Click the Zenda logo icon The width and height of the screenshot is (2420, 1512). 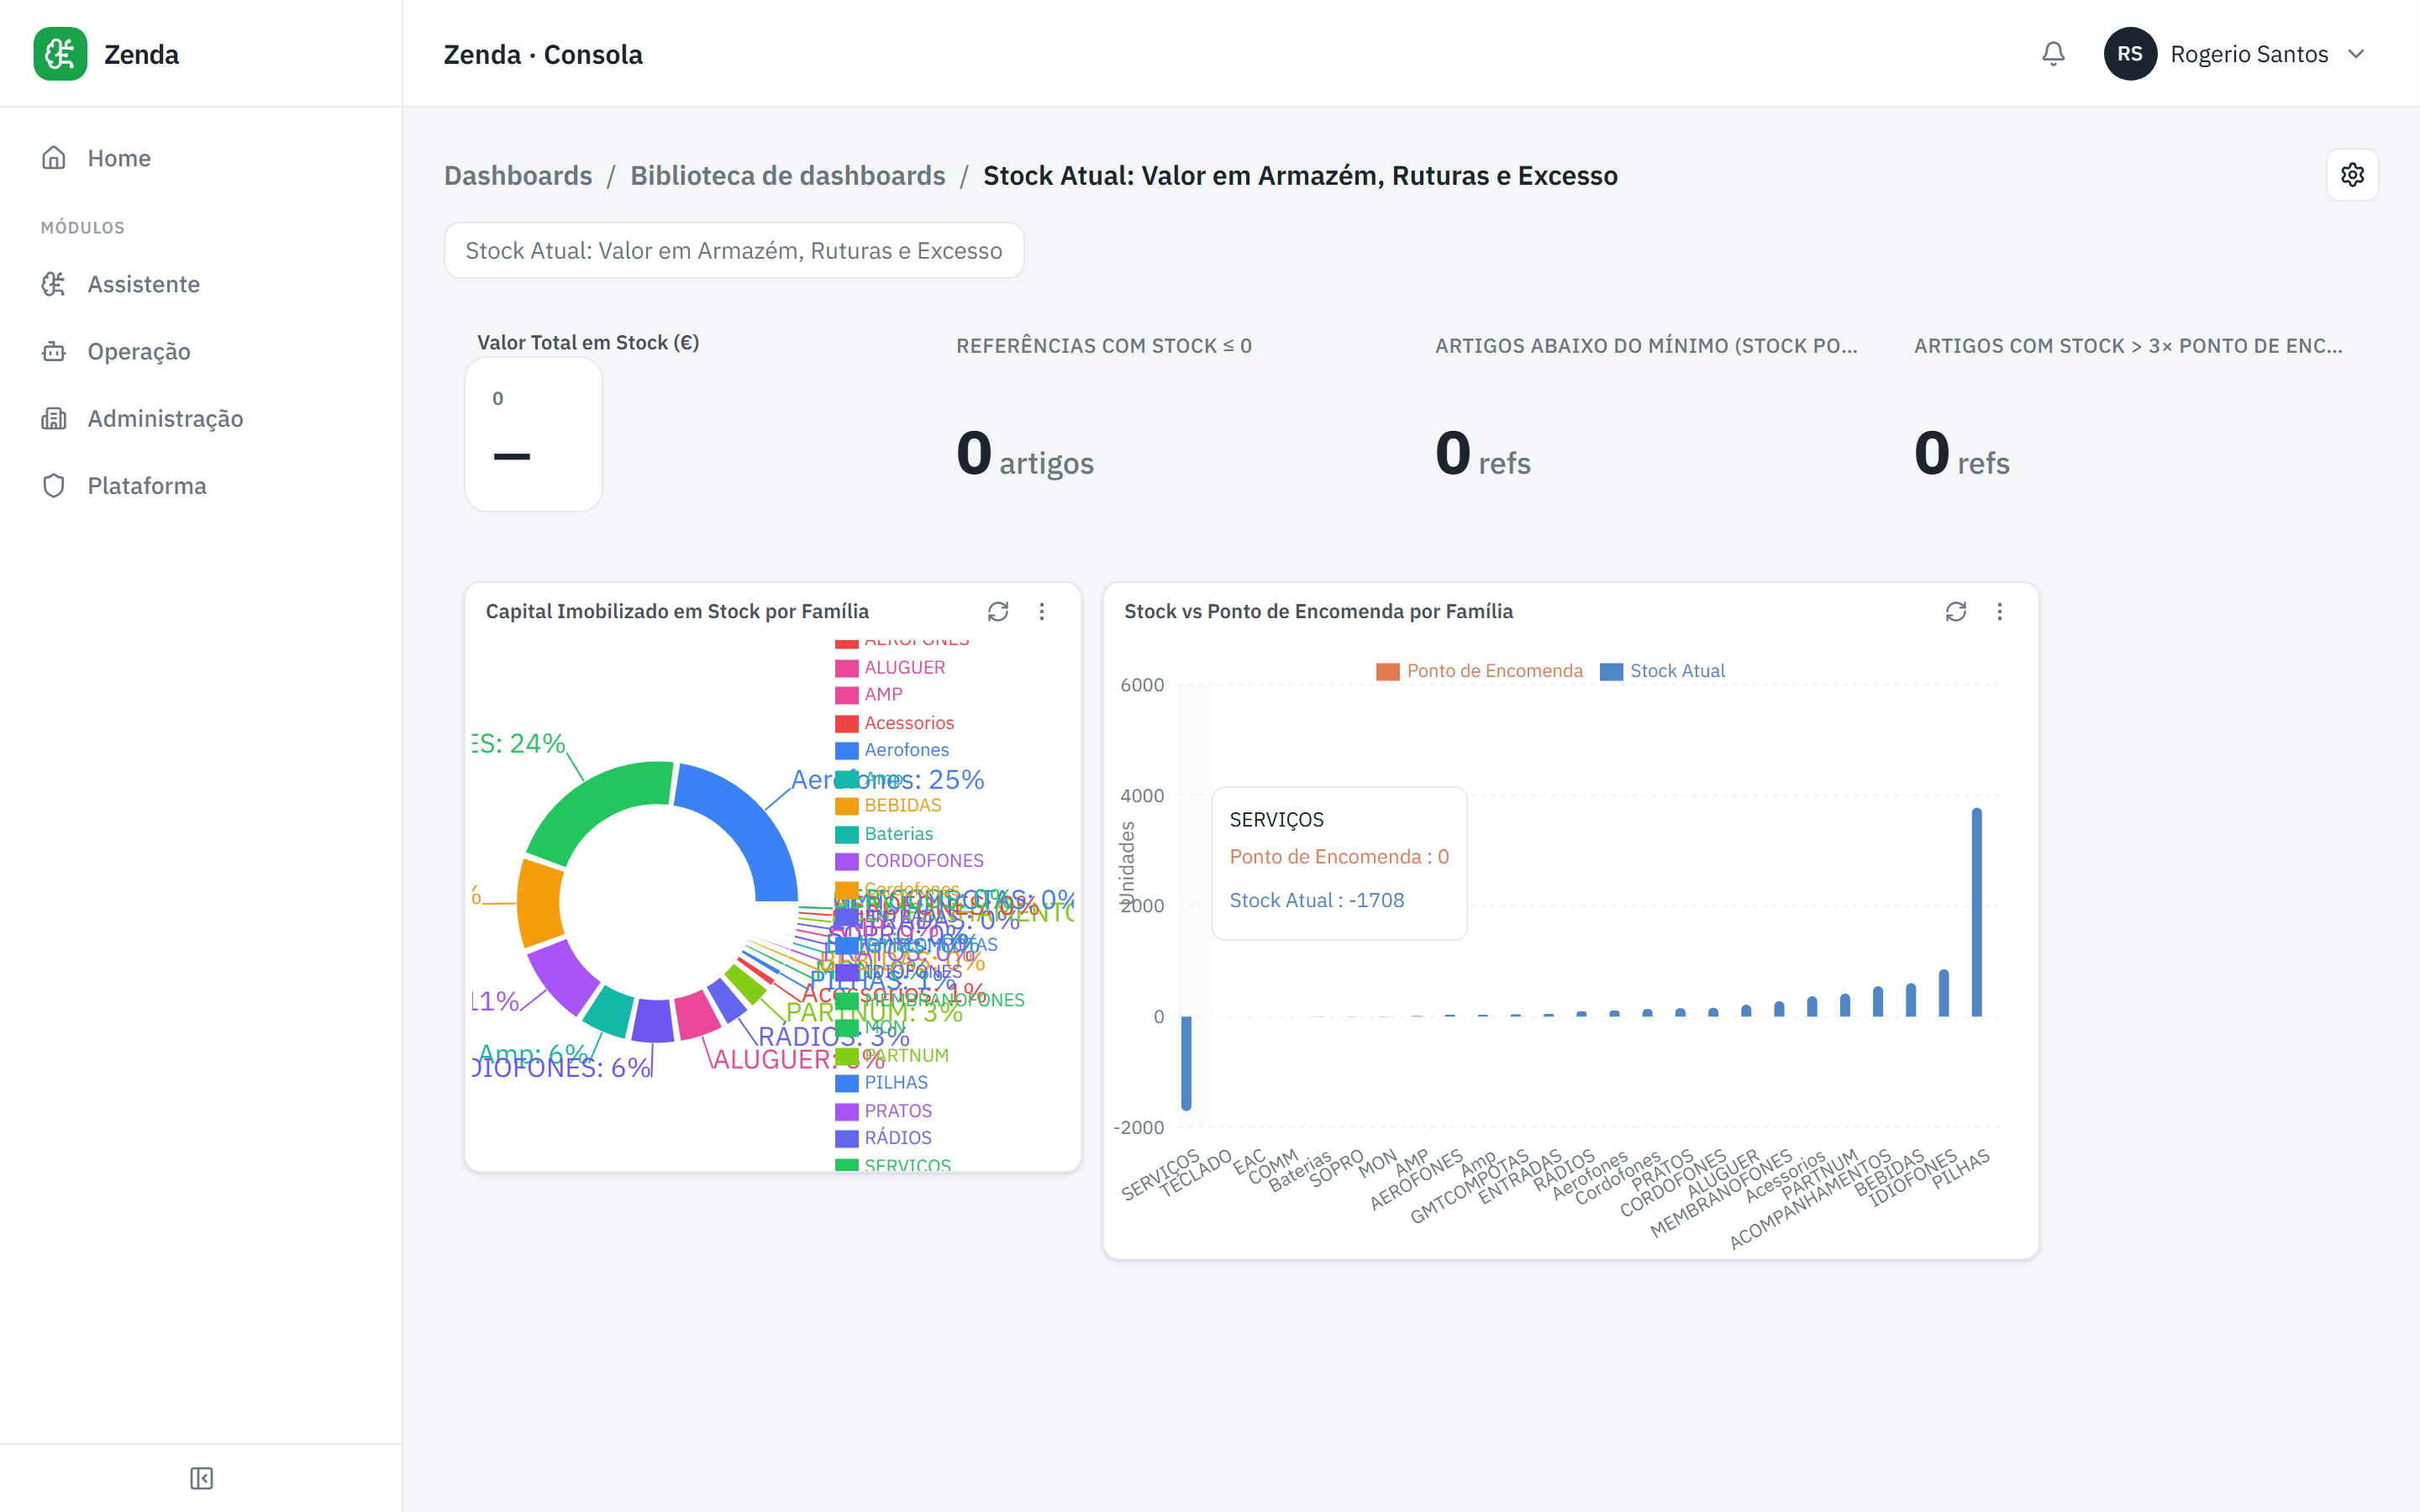(x=60, y=54)
